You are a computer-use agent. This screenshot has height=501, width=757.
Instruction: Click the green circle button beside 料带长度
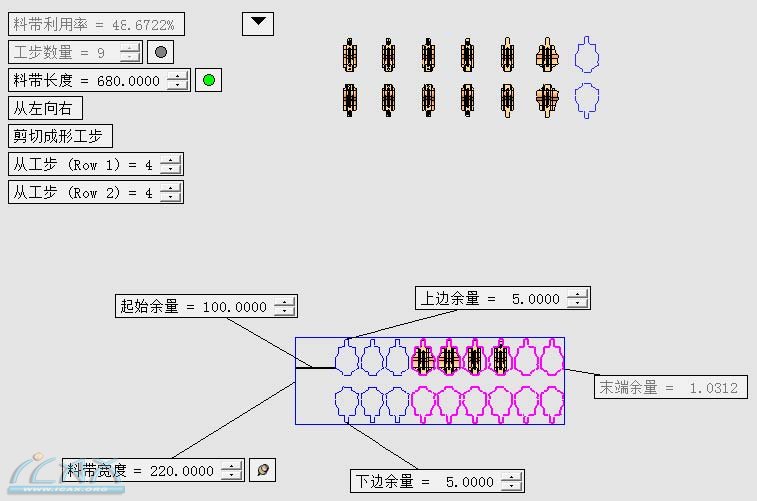(209, 80)
